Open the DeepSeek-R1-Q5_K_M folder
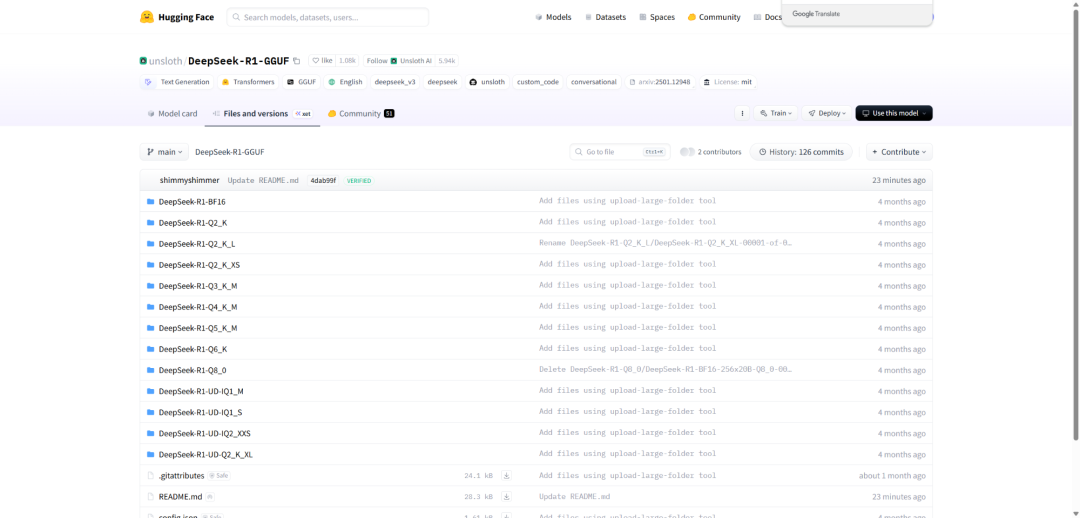The width and height of the screenshot is (1080, 518). coord(198,328)
